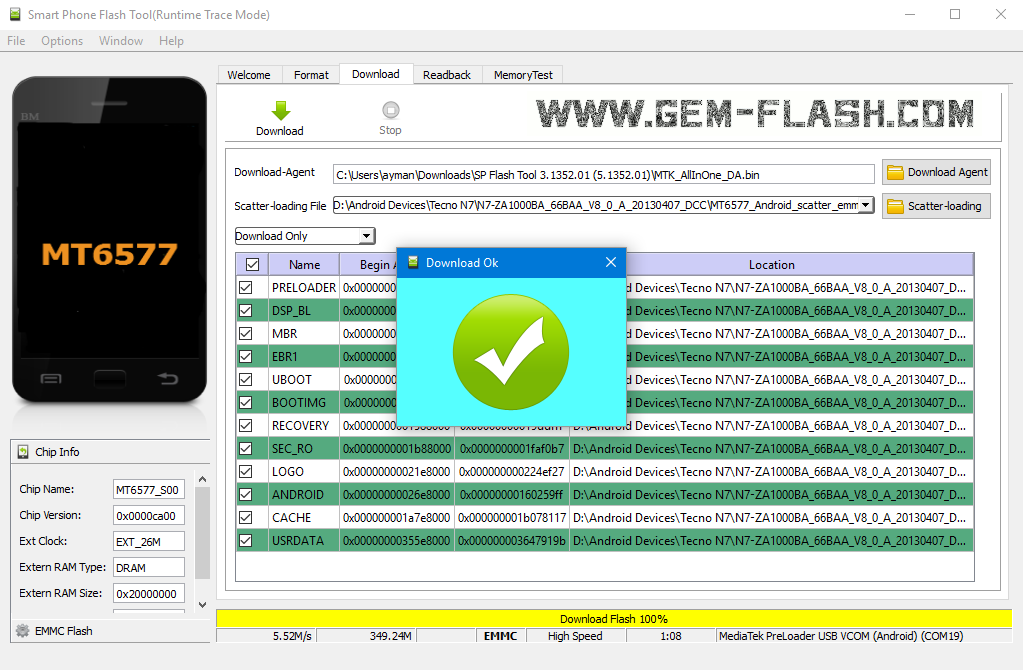Viewport: 1023px width, 670px height.
Task: Click the Scatter-loading folder button
Action: [936, 206]
